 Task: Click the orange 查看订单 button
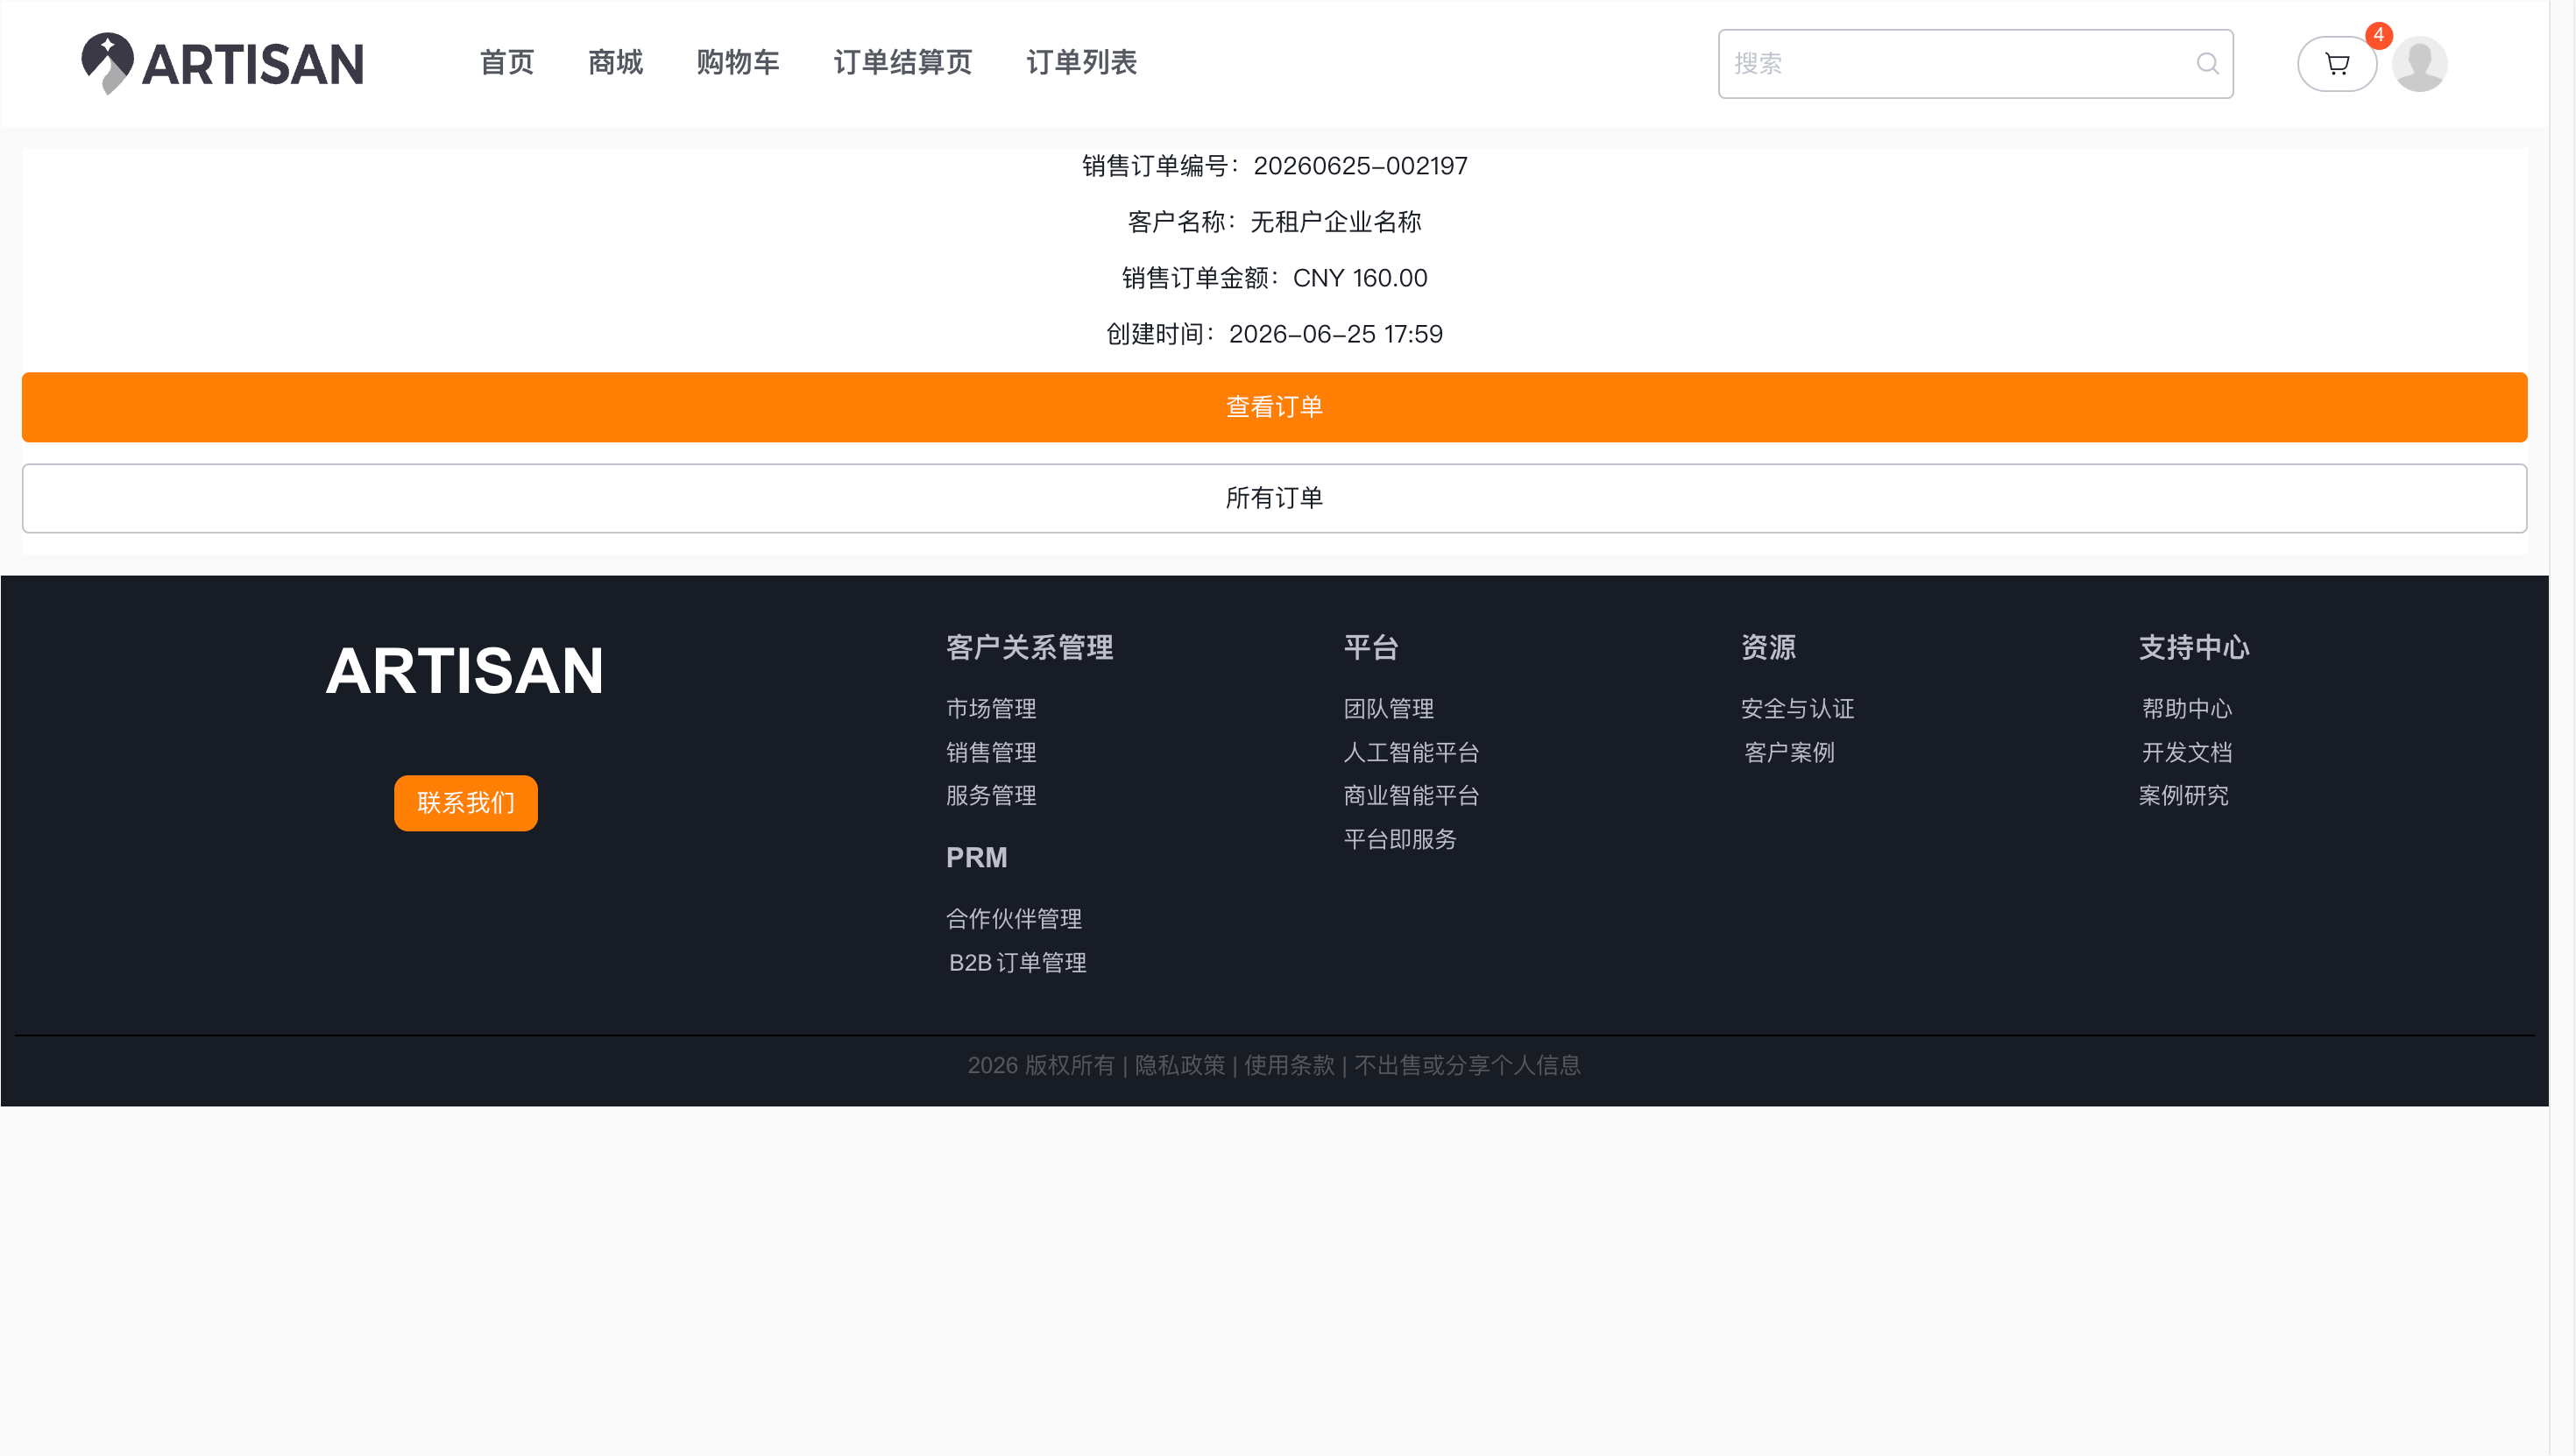pos(1274,407)
